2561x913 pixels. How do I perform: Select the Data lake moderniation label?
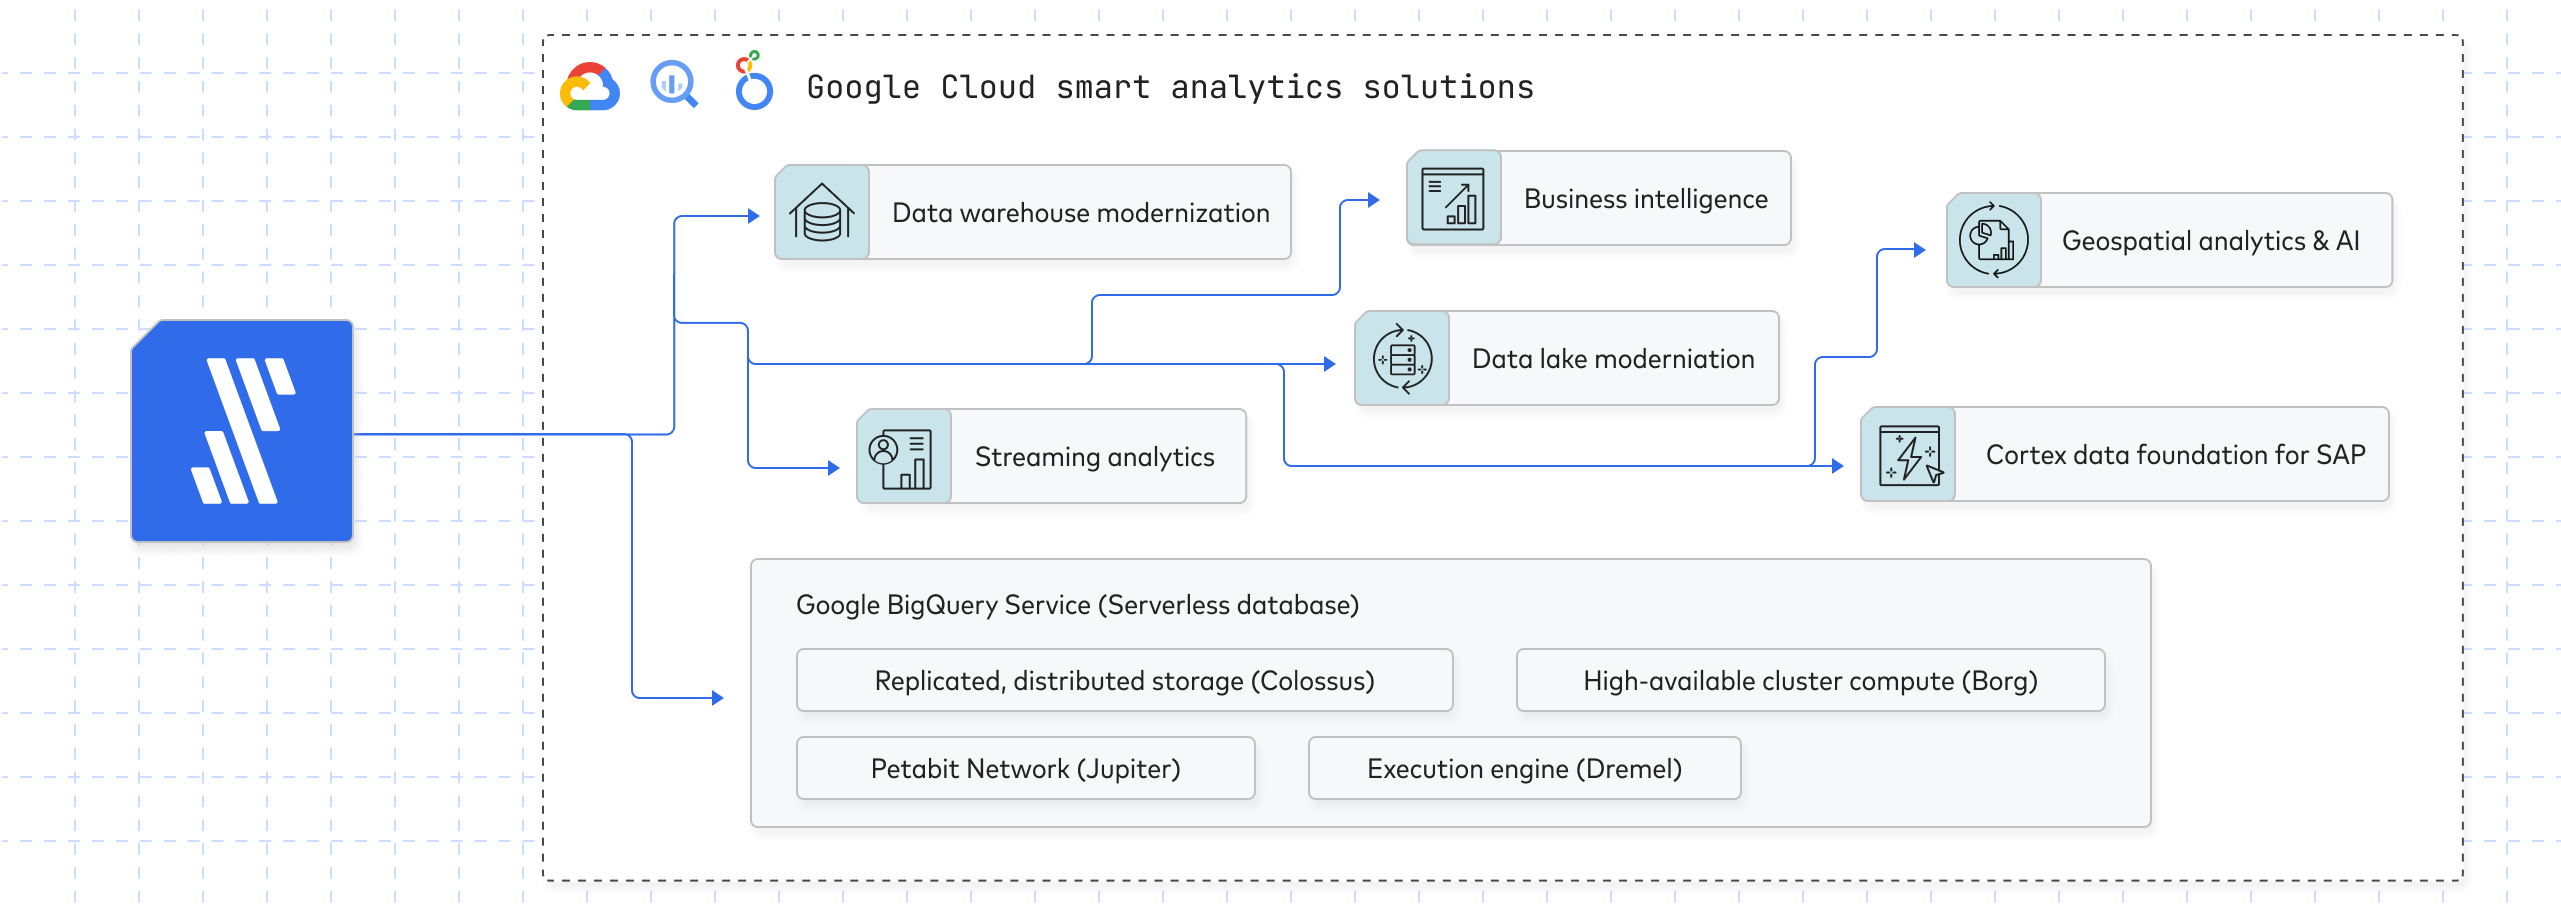click(x=1613, y=359)
